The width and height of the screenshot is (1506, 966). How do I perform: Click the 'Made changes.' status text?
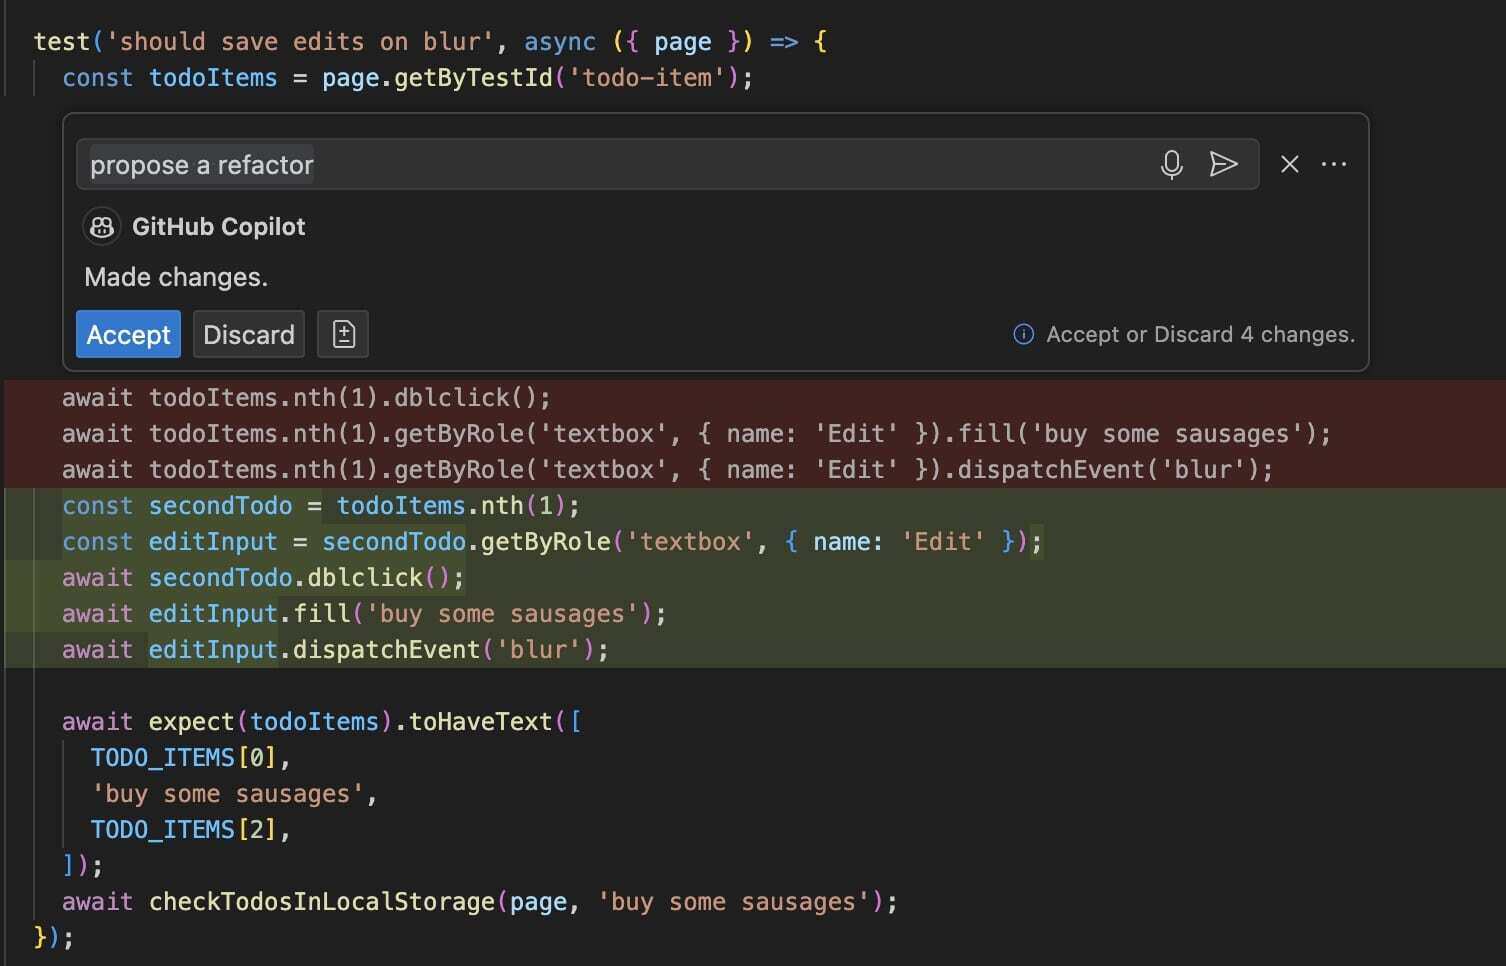[x=176, y=277]
